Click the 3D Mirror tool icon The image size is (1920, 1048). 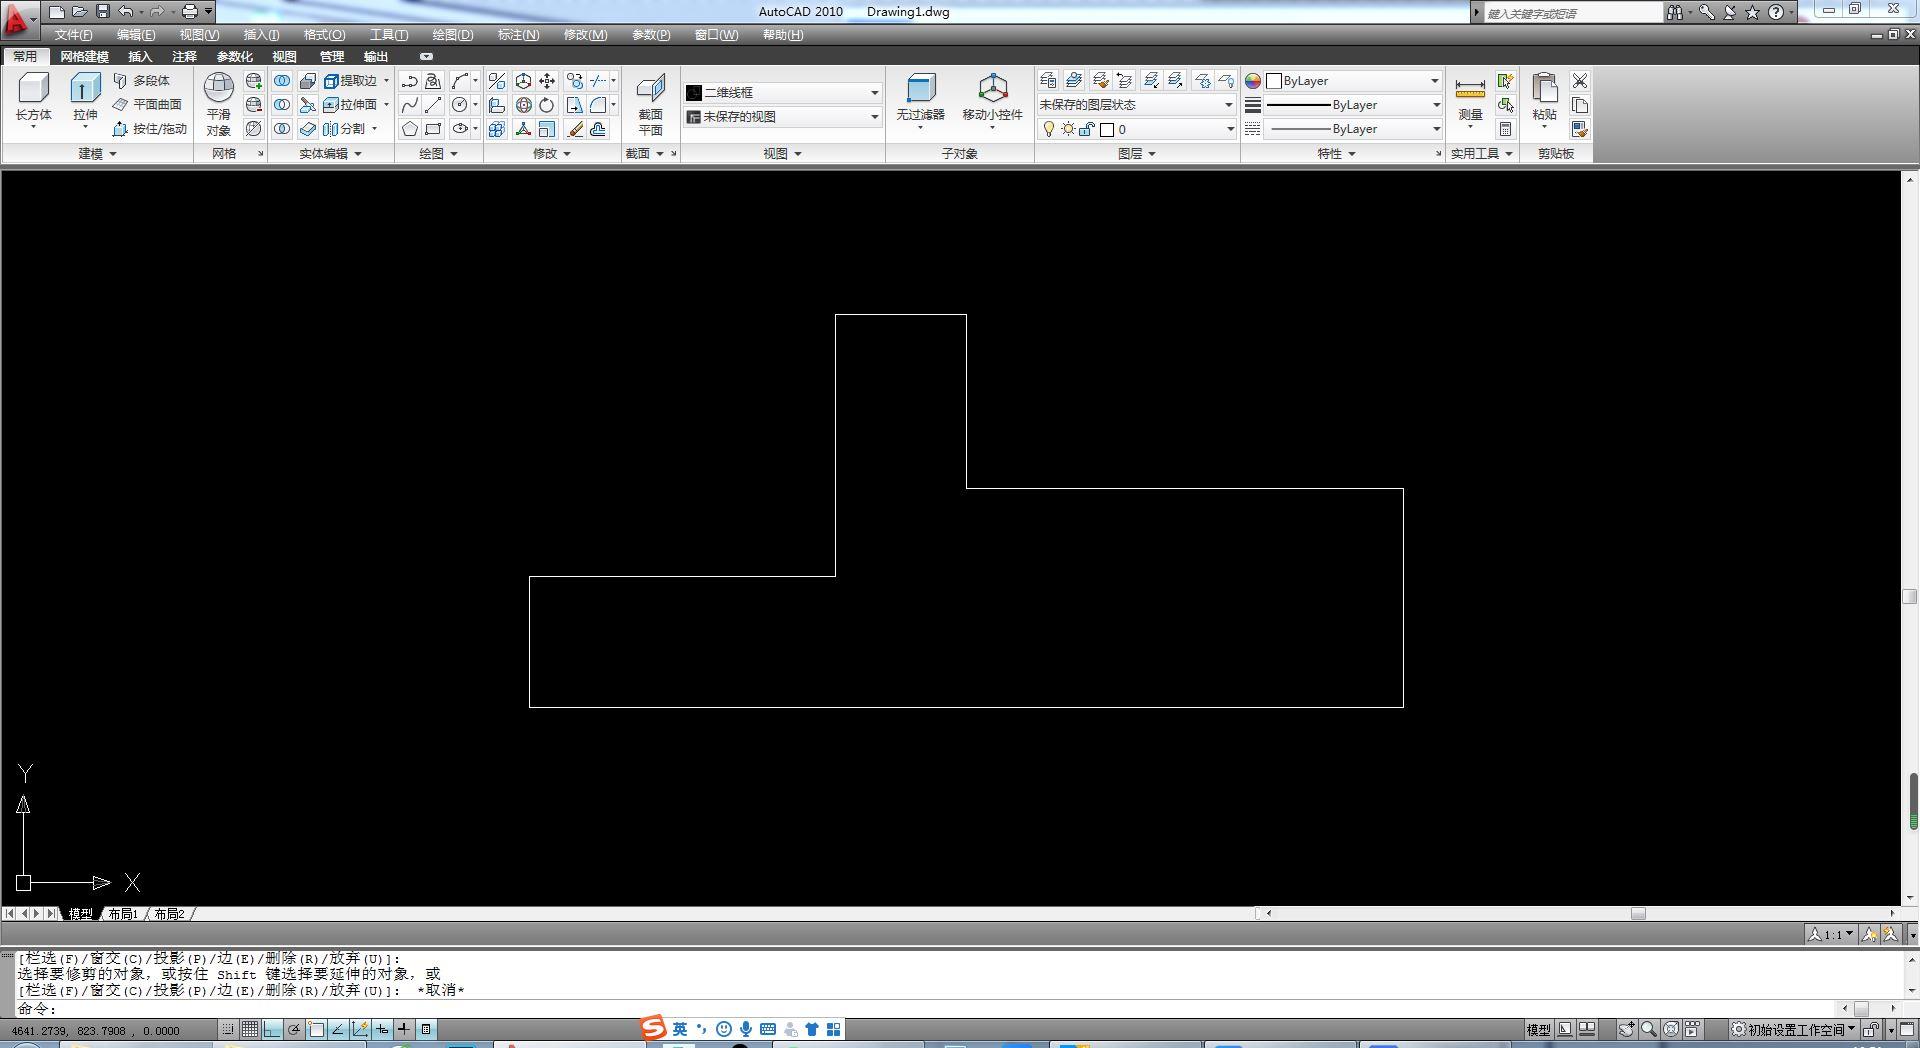[x=497, y=81]
